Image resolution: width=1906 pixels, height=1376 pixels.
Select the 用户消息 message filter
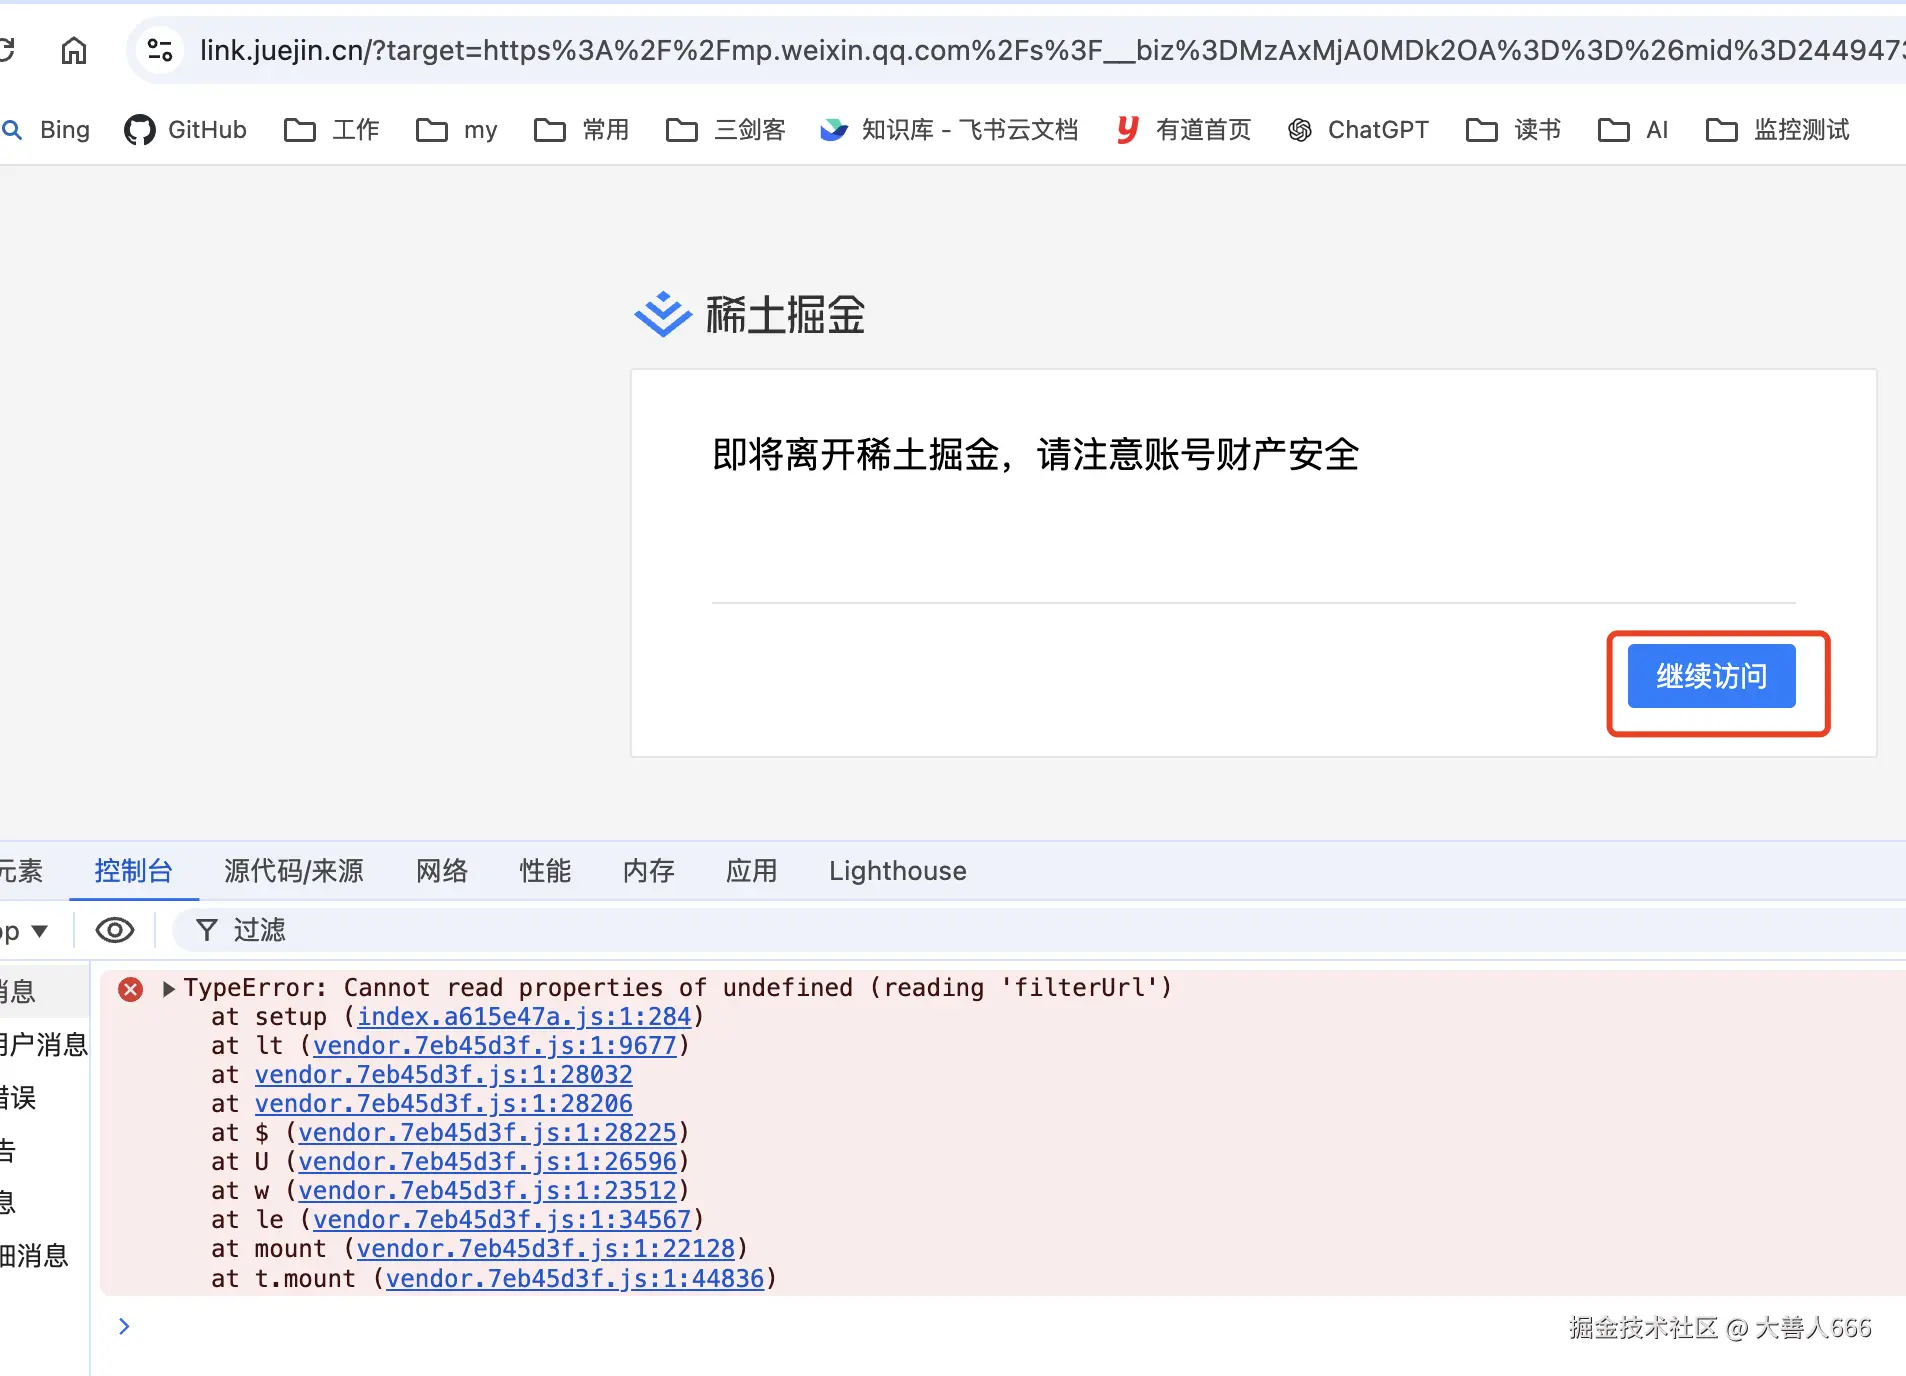pyautogui.click(x=44, y=1045)
